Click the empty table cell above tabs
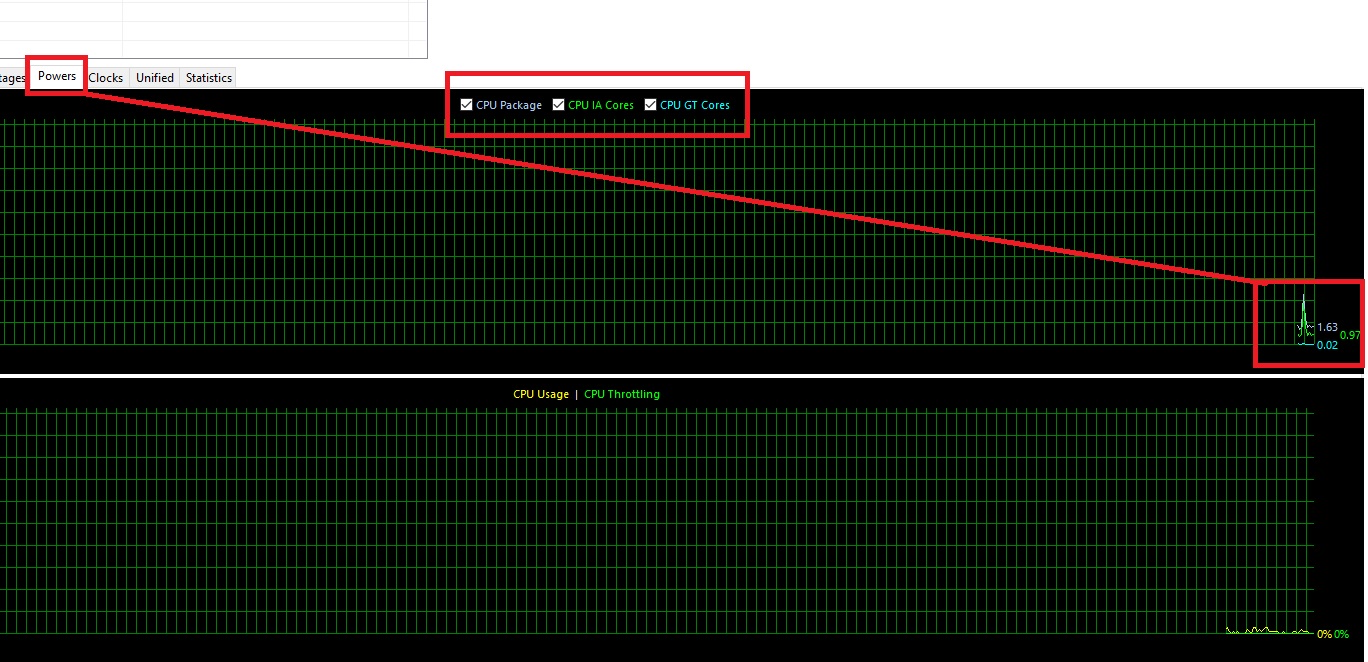Screen dimensions: 1368x662 point(270,30)
